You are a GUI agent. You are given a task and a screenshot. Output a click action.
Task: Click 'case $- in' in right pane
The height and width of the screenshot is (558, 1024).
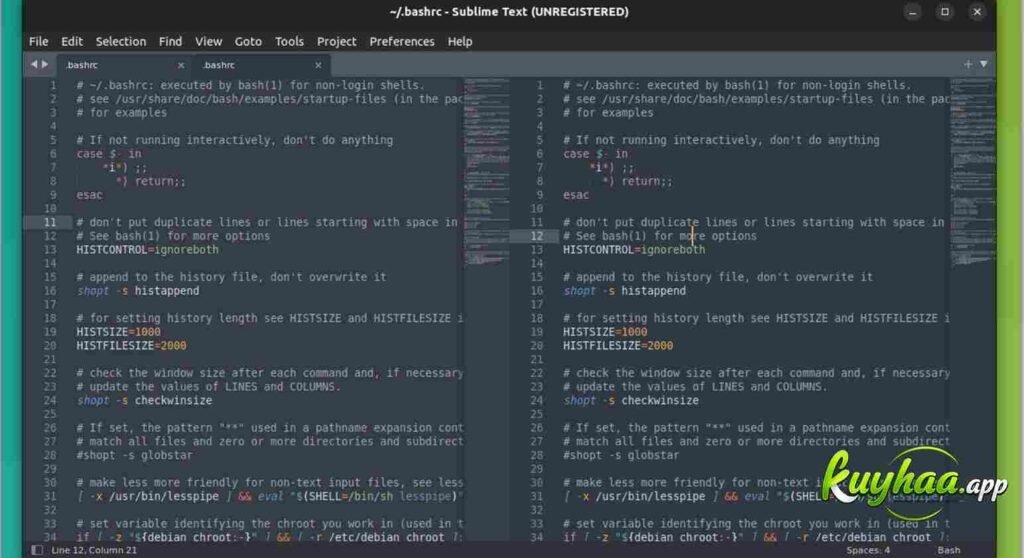click(x=595, y=154)
